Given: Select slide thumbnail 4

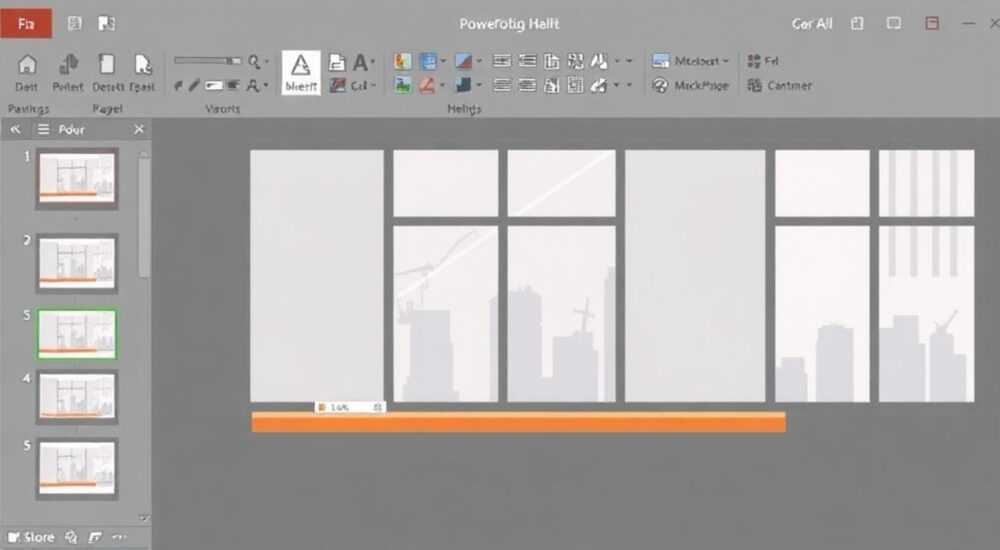Looking at the screenshot, I should [x=77, y=398].
